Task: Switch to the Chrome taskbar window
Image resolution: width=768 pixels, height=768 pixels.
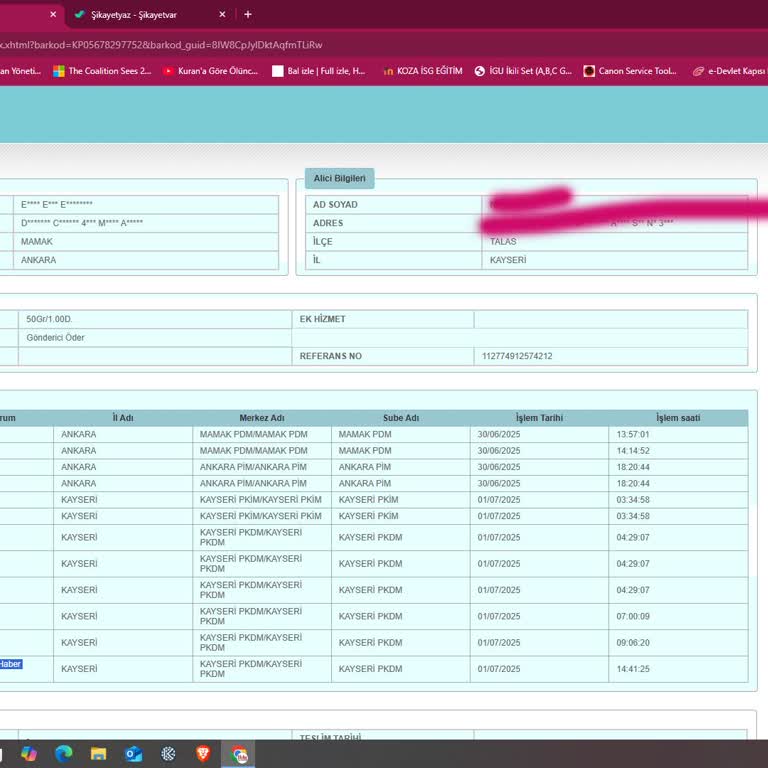Action: coord(239,753)
